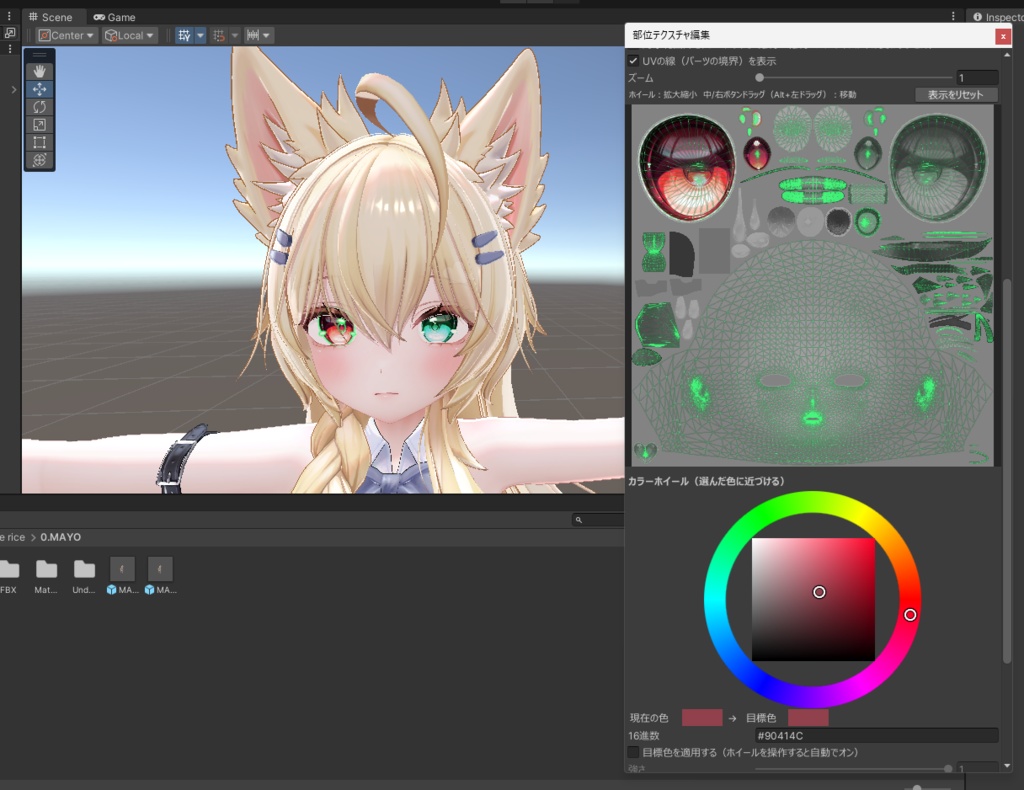
Task: Click scroll-down arrow of texture editor window
Action: tap(1006, 766)
